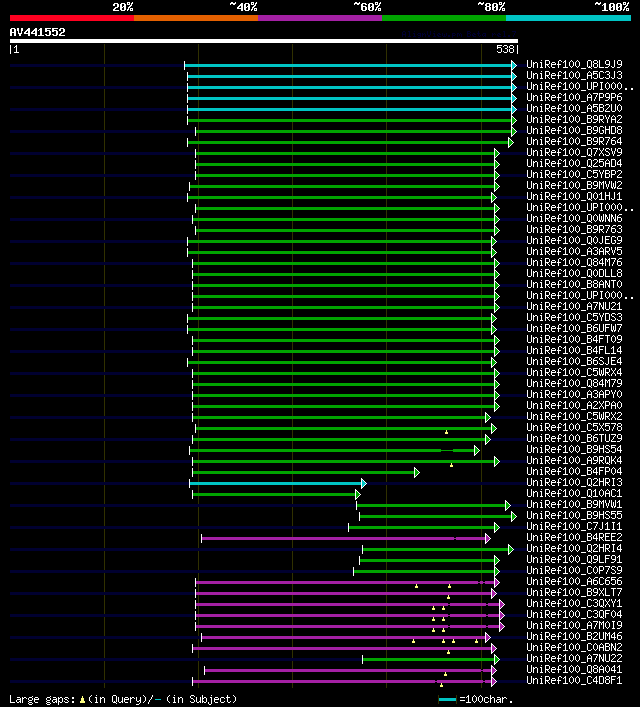Select the UniRef100_Q2HRI4 label
Viewport: 640px width, 707px height.
[574, 548]
